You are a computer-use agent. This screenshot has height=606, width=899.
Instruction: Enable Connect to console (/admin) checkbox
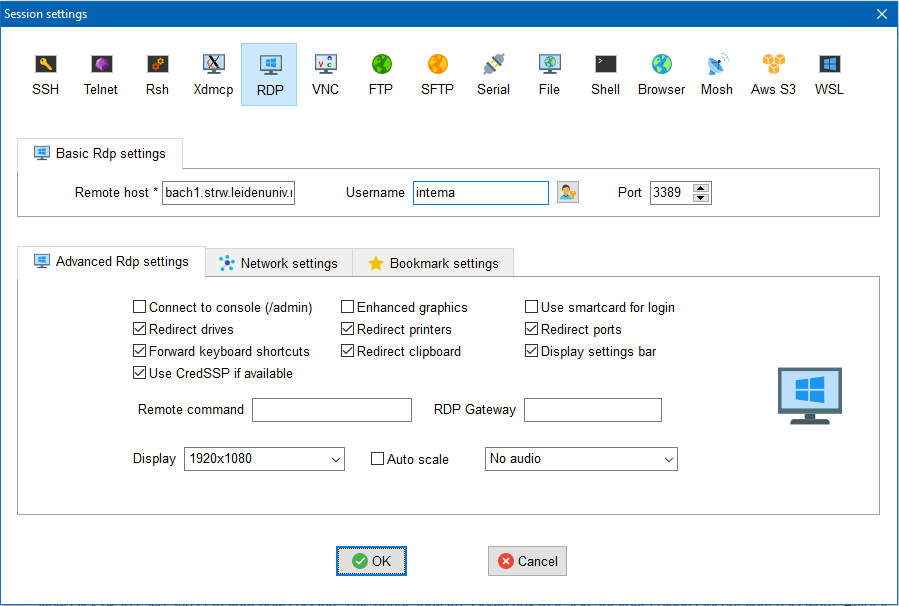pyautogui.click(x=140, y=308)
